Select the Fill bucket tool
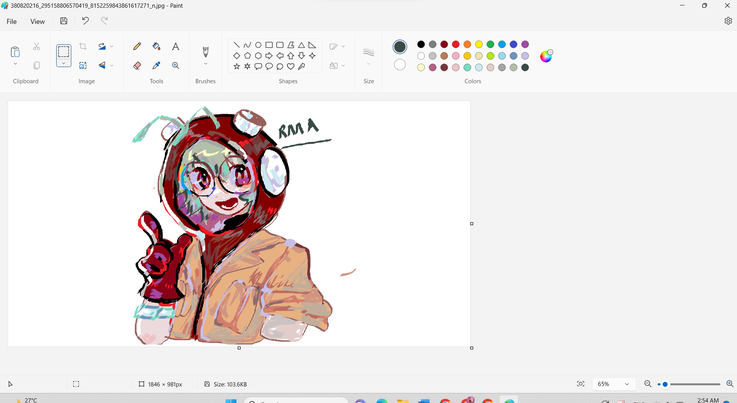Viewport: 737px width, 403px height. [156, 46]
